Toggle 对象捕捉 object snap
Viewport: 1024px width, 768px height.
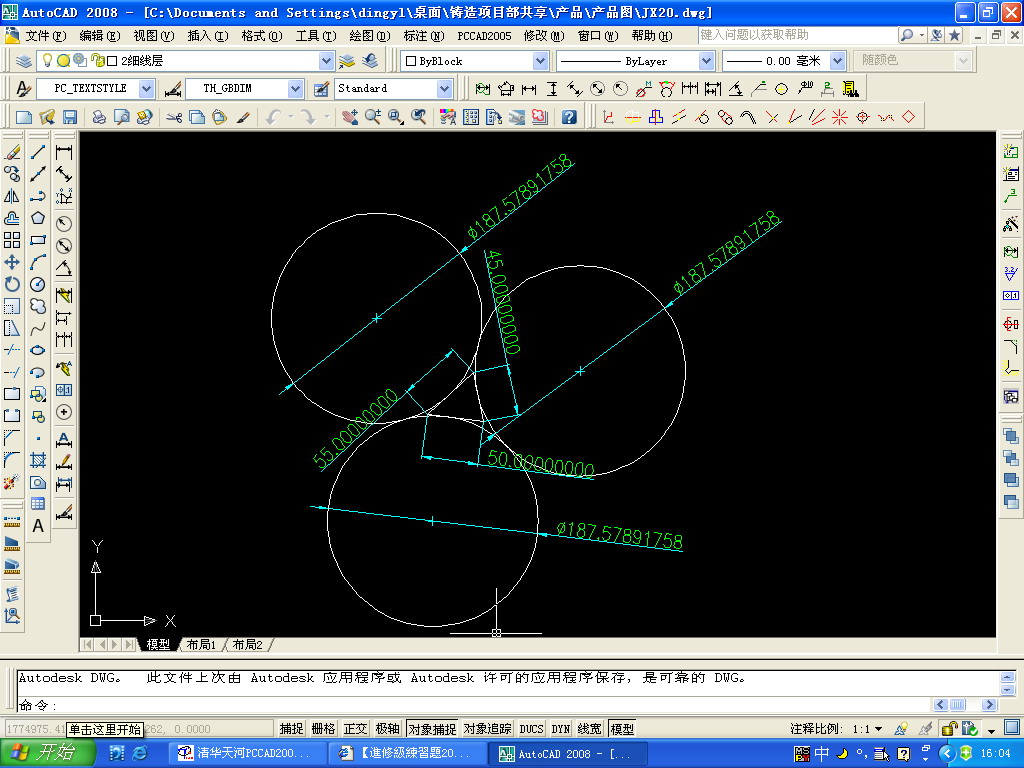pos(432,729)
